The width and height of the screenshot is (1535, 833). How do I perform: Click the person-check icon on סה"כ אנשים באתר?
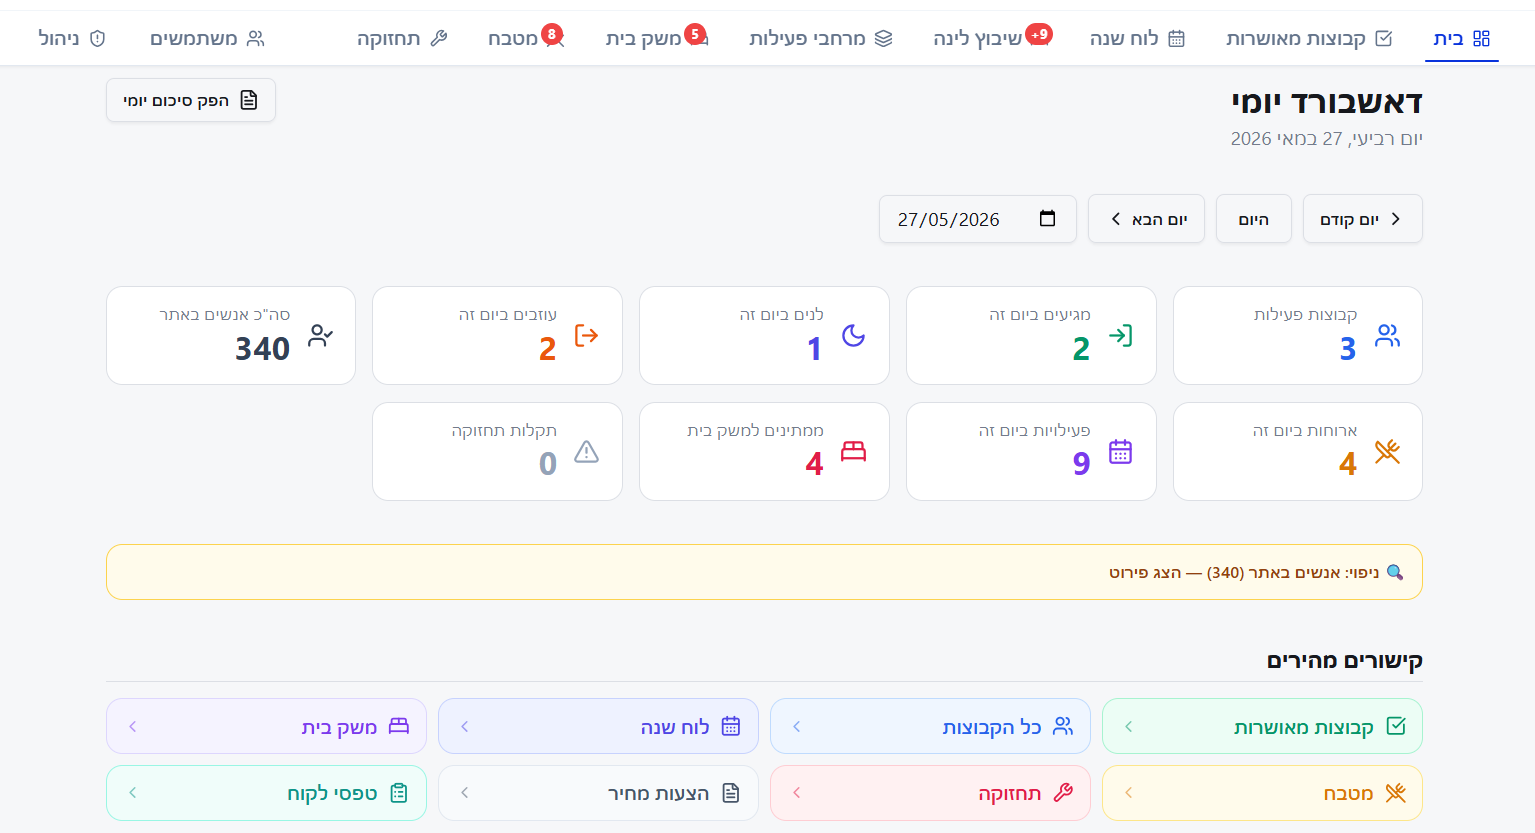320,336
